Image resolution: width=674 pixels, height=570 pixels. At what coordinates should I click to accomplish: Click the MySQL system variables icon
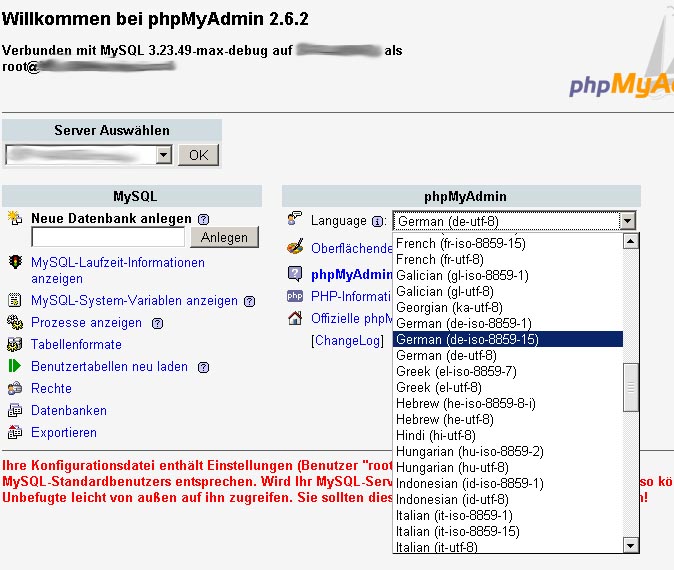coord(15,300)
